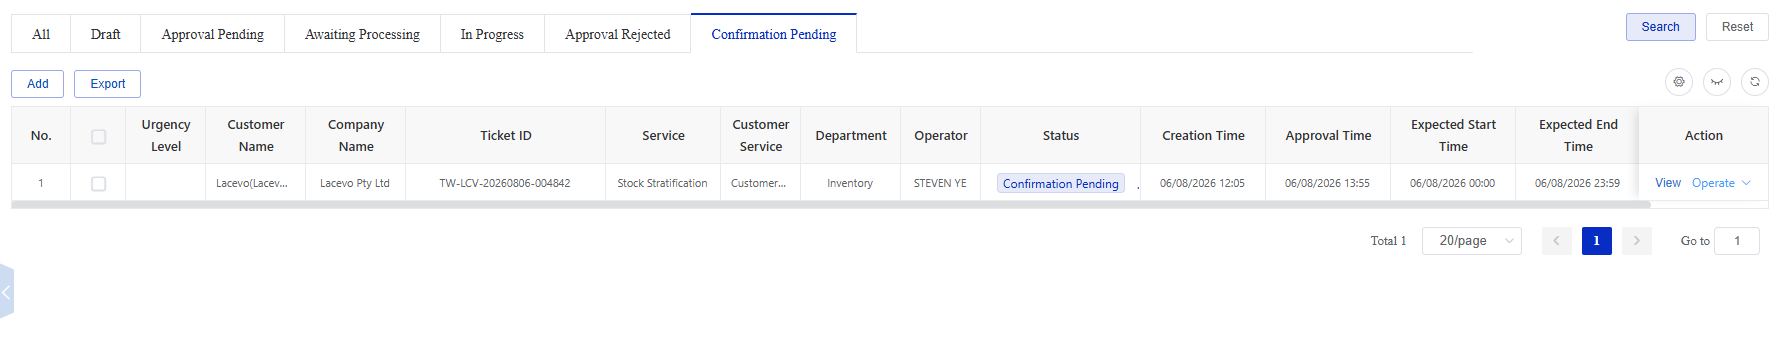Viewport: 1772px width, 362px height.
Task: Click the Status column header
Action: [1061, 135]
